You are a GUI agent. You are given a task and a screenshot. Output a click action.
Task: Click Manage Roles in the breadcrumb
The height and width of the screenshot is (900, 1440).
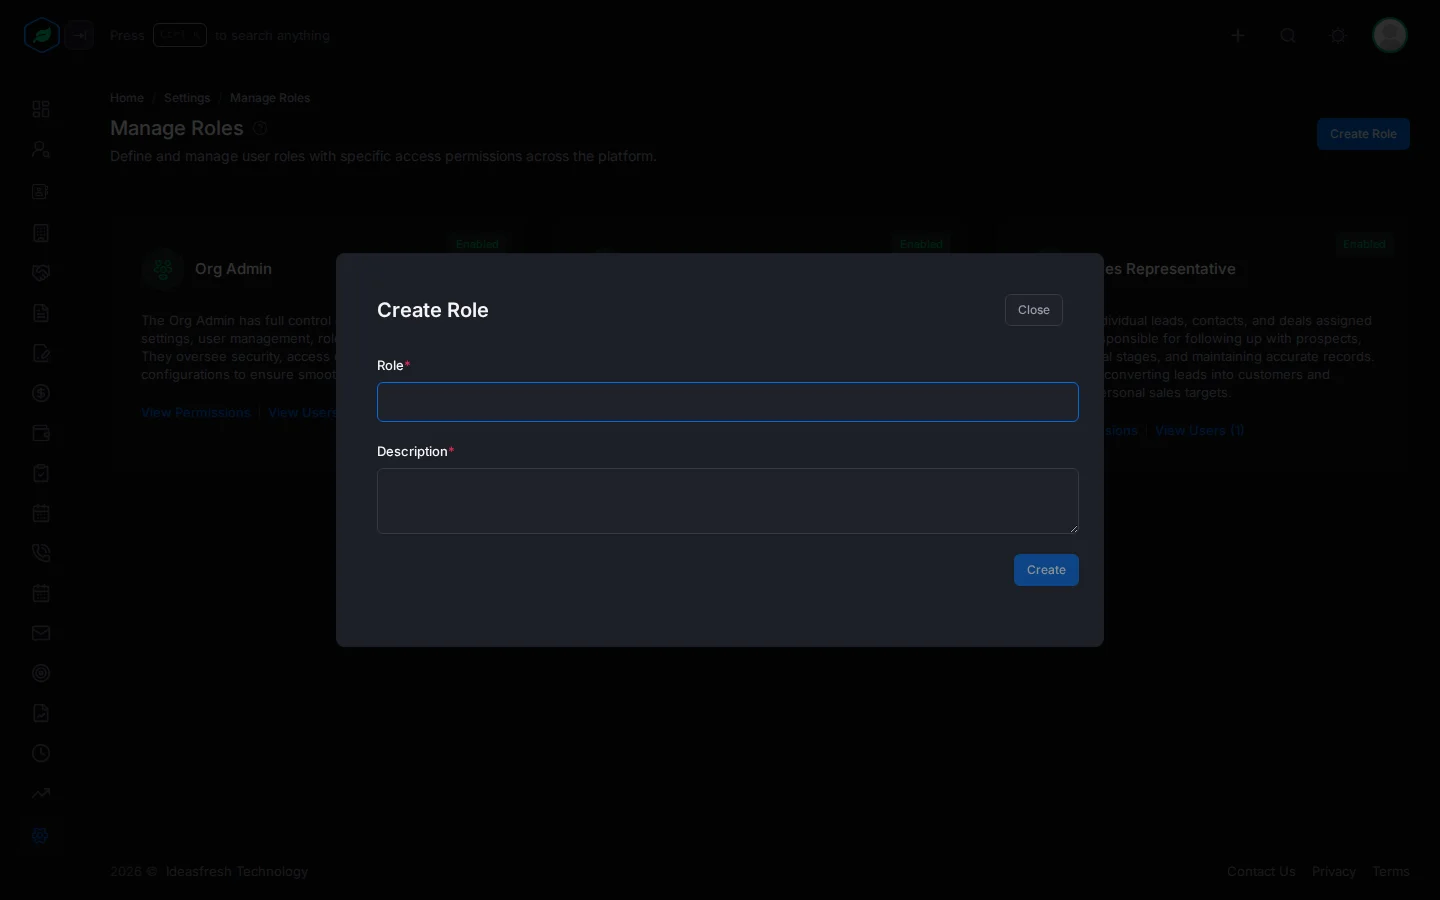coord(270,98)
